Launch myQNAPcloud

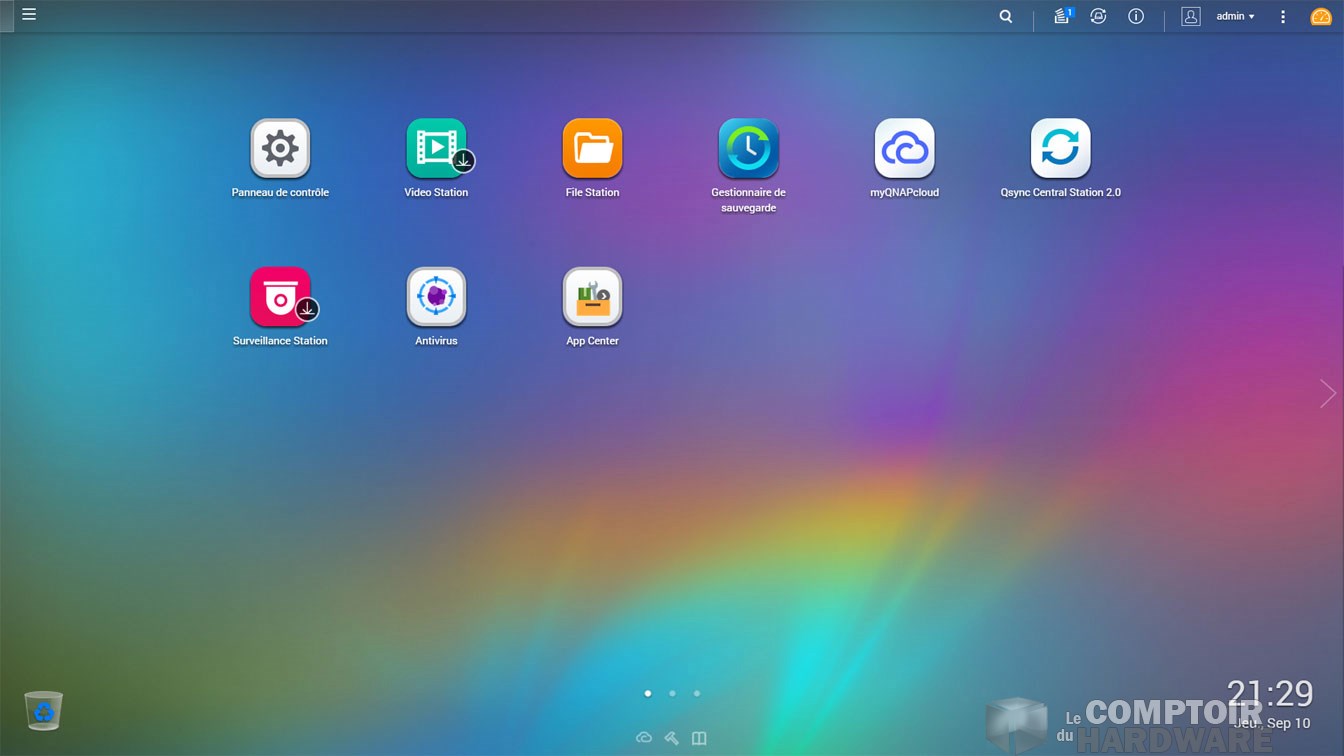pyautogui.click(x=904, y=149)
